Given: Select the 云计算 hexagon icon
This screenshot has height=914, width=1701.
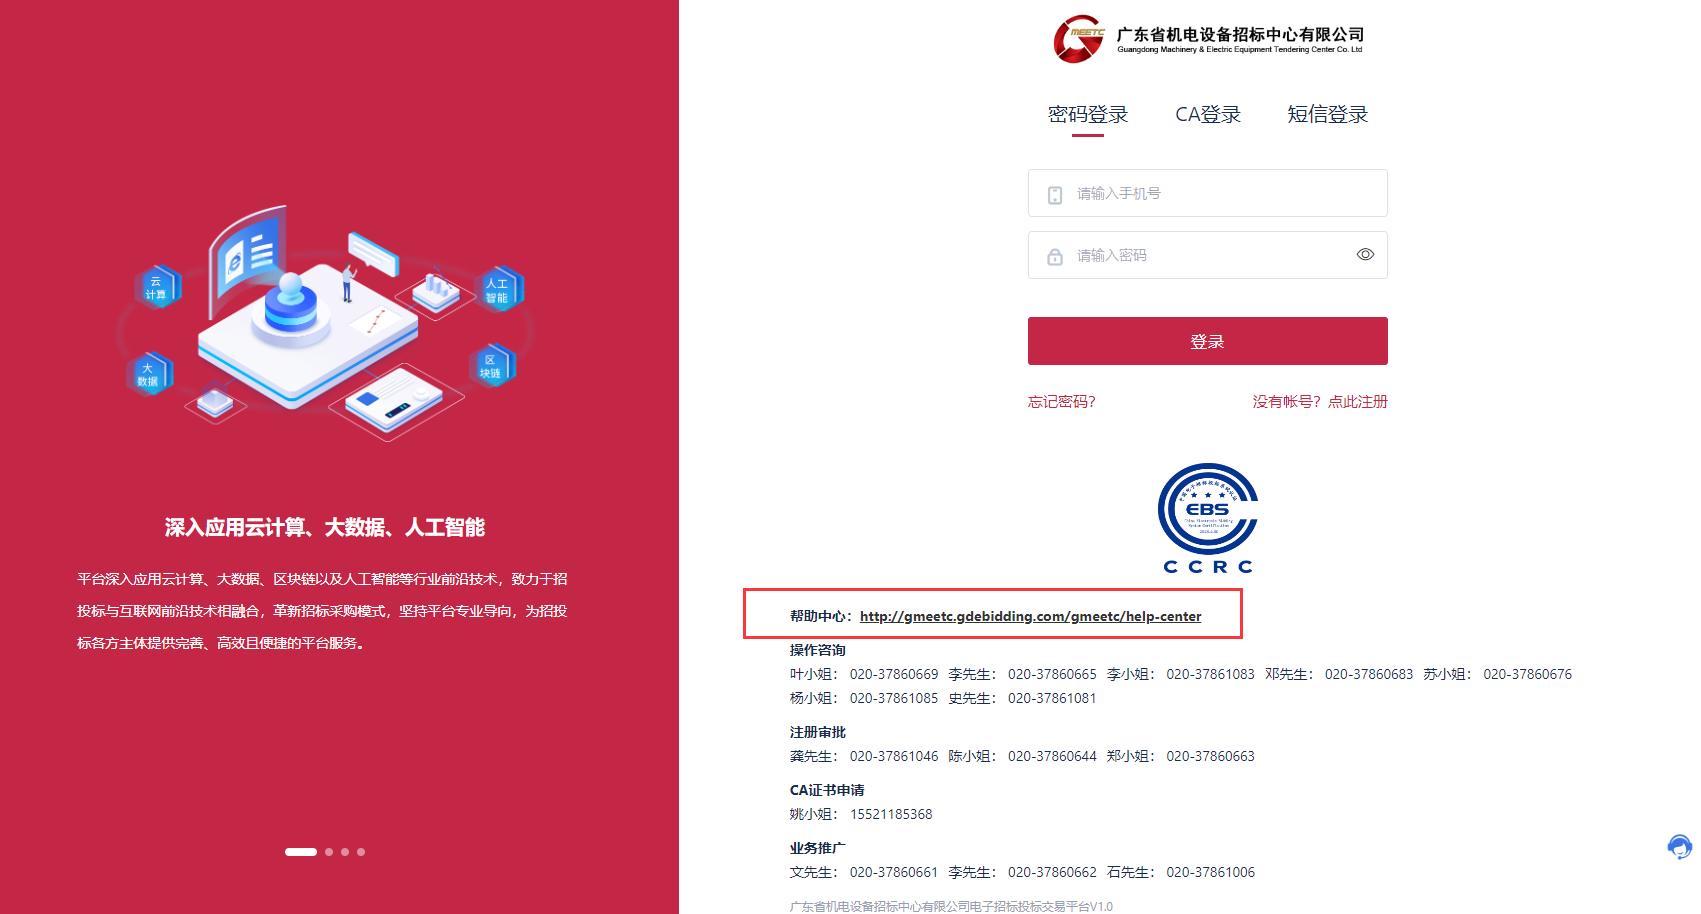Looking at the screenshot, I should pos(157,287).
